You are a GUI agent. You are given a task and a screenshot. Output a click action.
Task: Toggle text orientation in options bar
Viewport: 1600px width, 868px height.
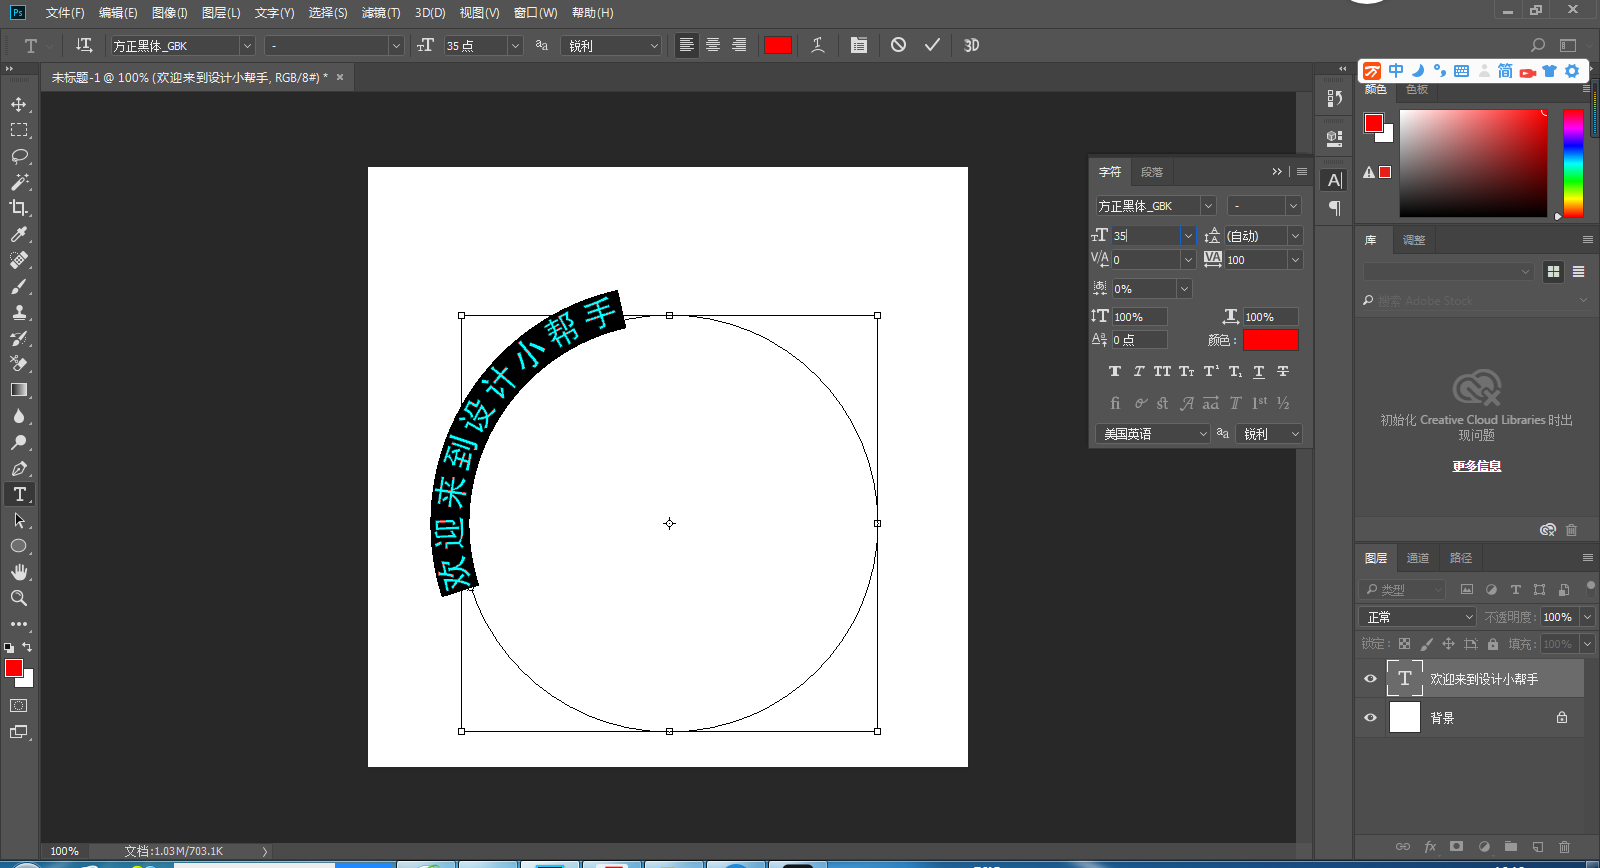click(x=84, y=45)
